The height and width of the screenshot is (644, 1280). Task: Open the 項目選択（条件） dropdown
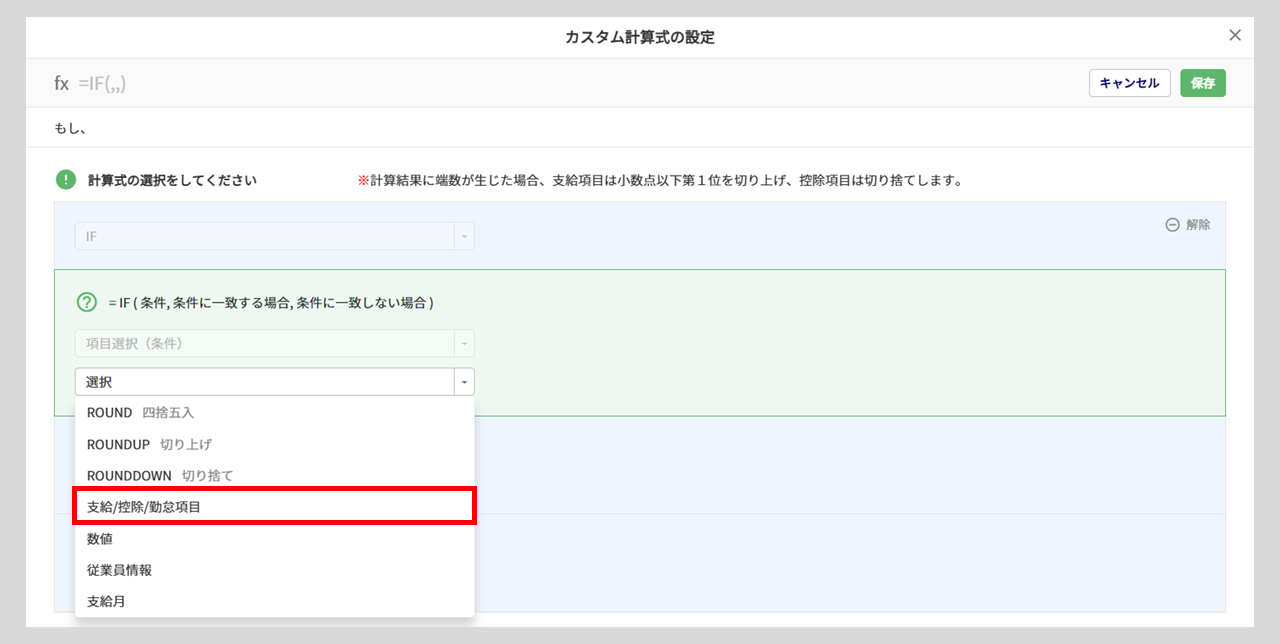pyautogui.click(x=274, y=343)
